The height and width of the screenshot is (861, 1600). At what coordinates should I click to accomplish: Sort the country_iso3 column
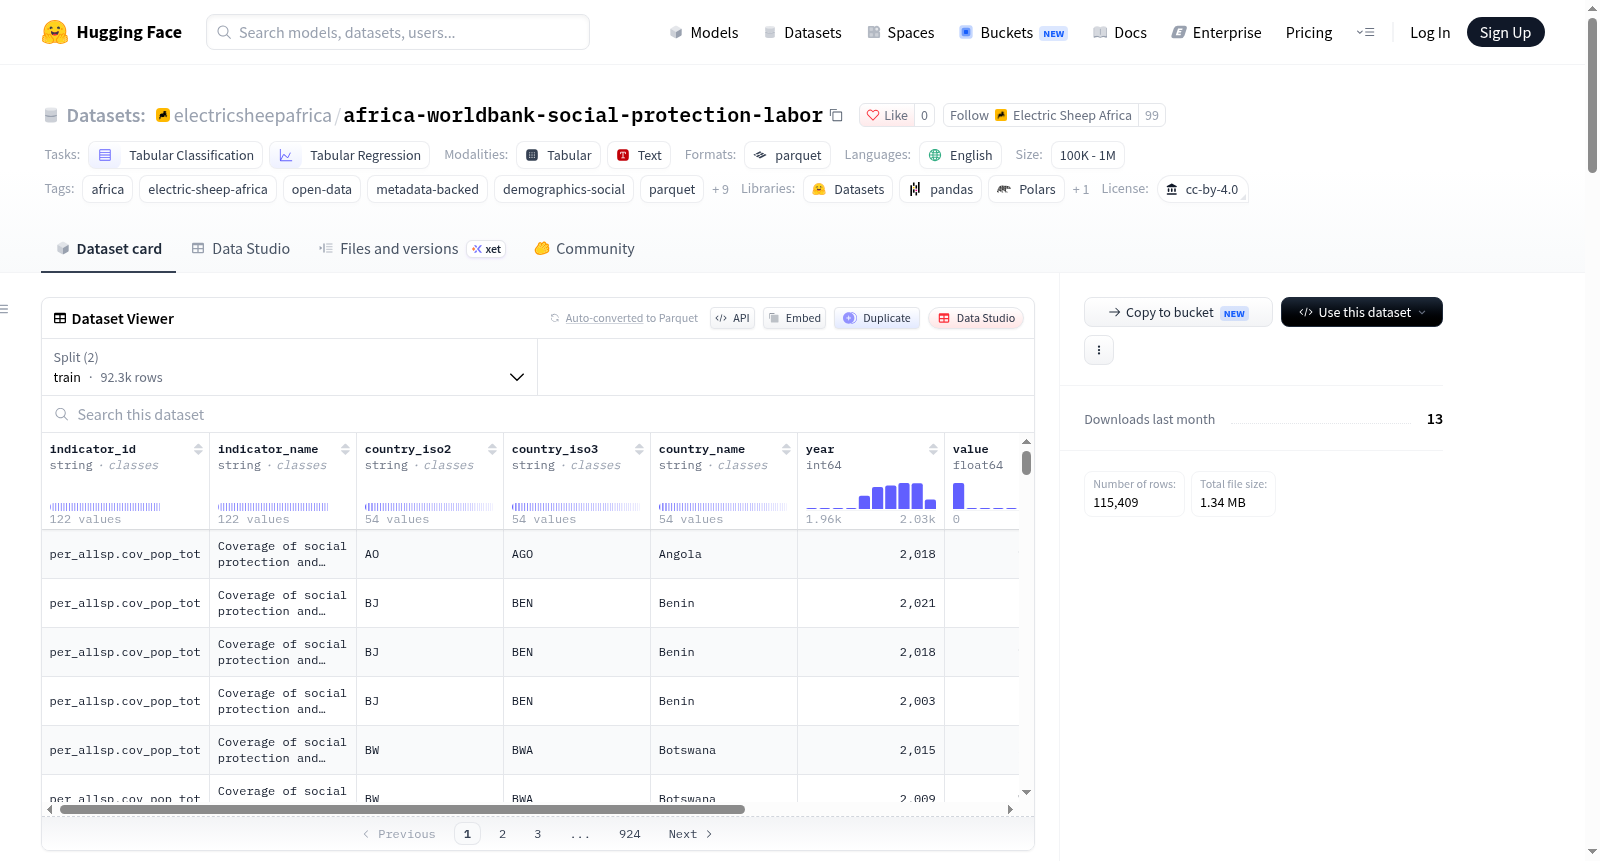[x=639, y=449]
